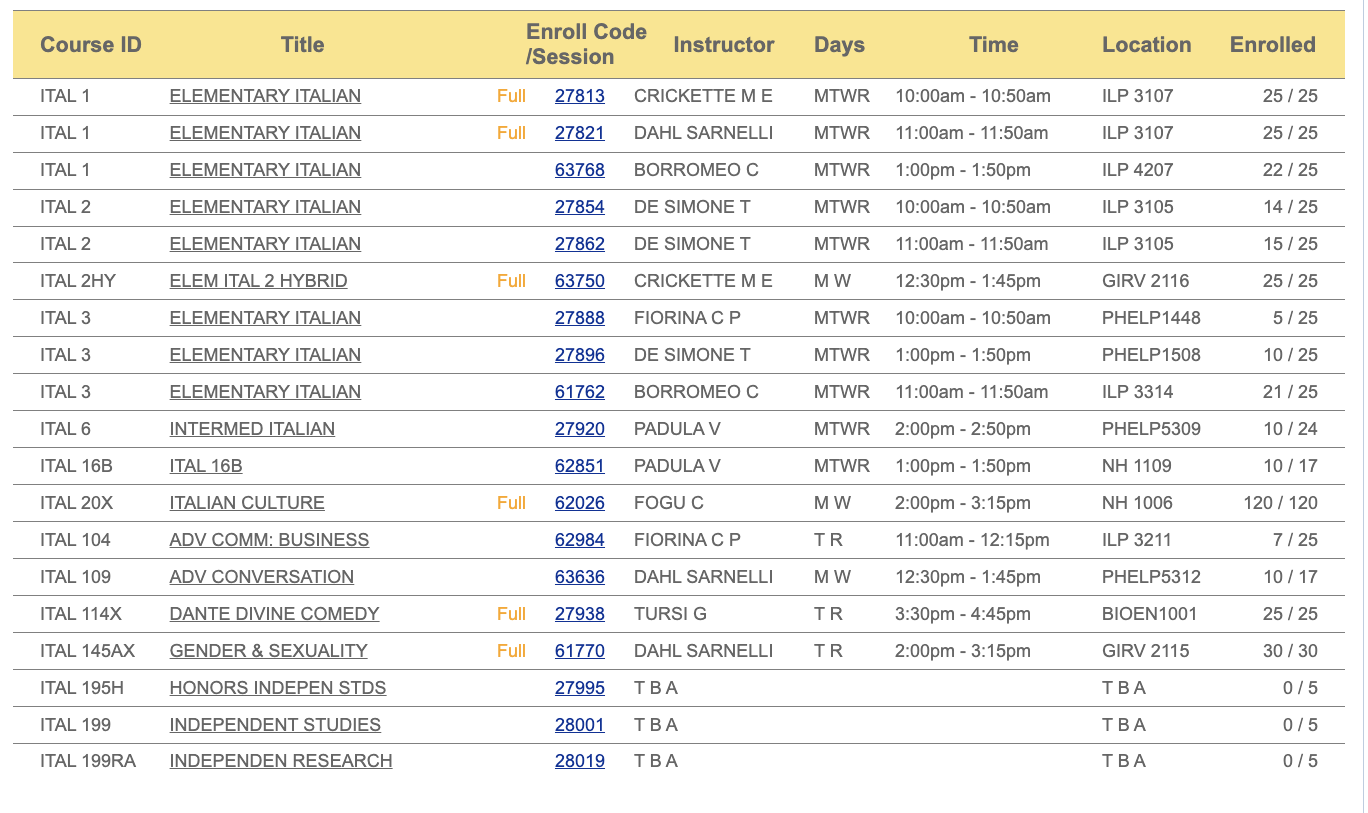Screen dimensions: 1368x813
Task: Open enroll code 27920 link
Action: pyautogui.click(x=580, y=429)
